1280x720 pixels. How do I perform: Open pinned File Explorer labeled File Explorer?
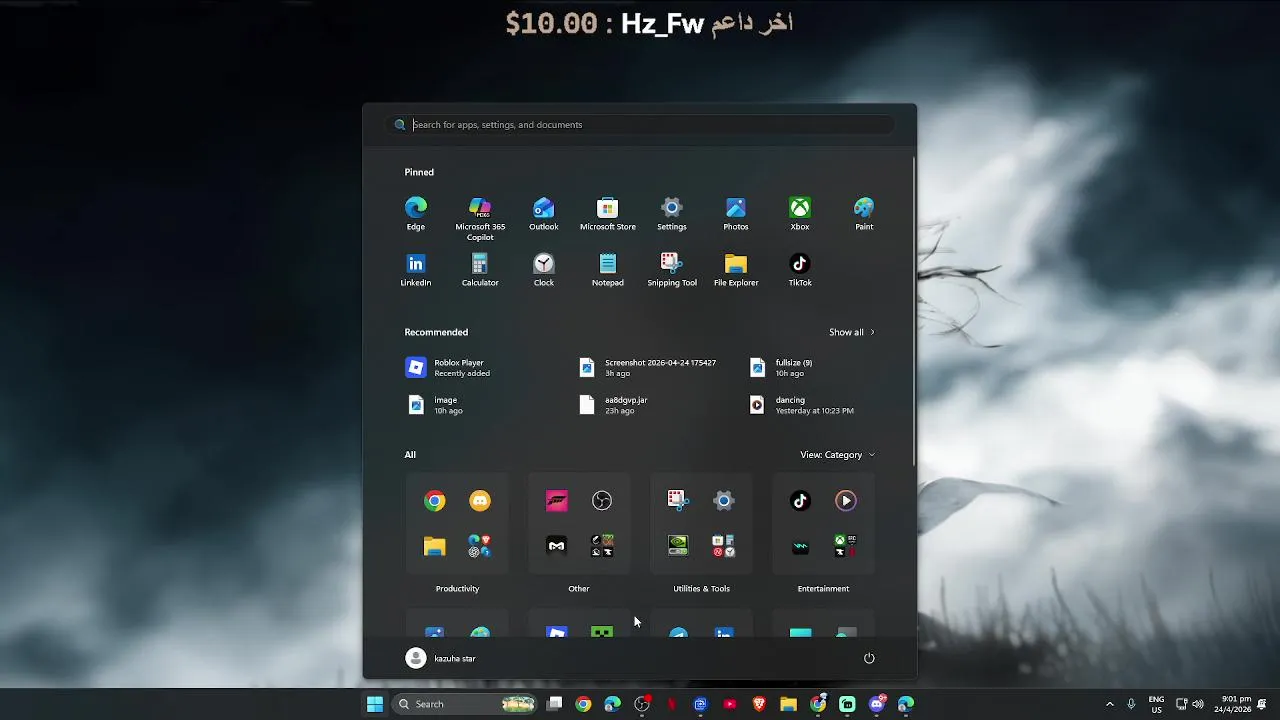(x=736, y=270)
